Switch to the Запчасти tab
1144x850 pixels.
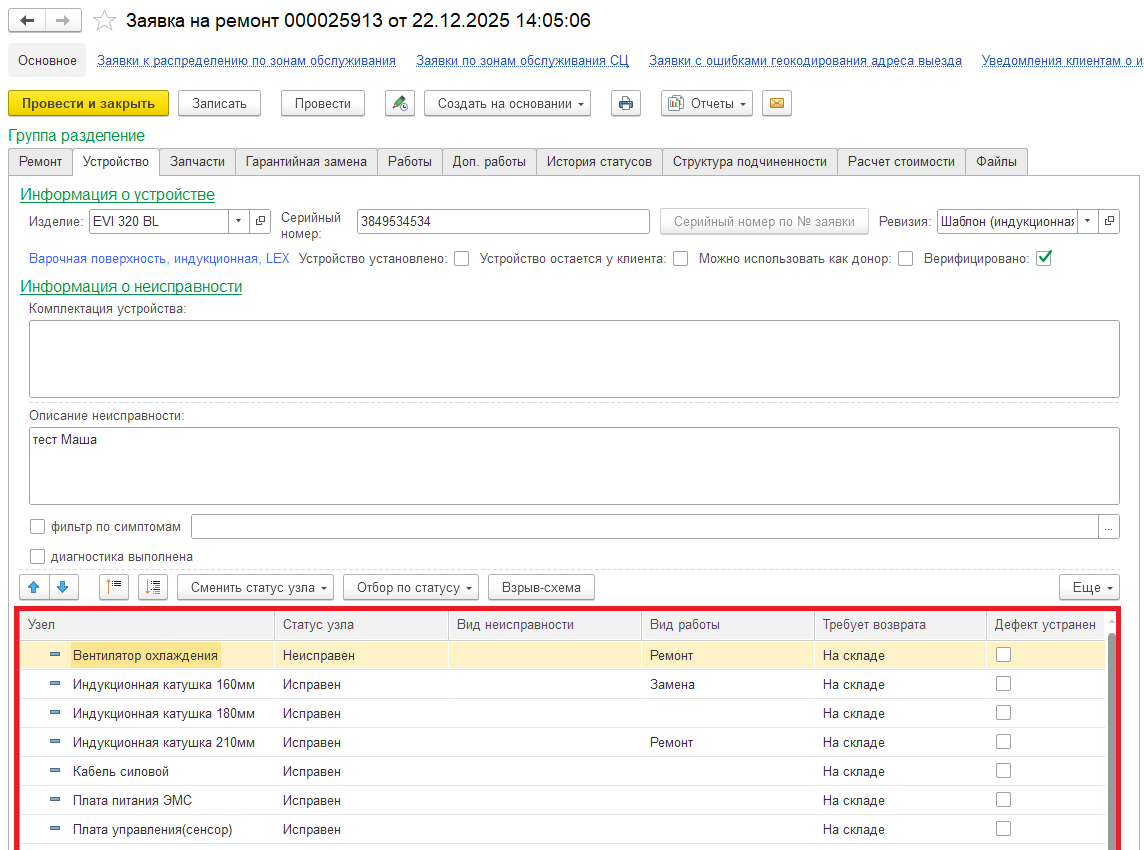(x=197, y=162)
